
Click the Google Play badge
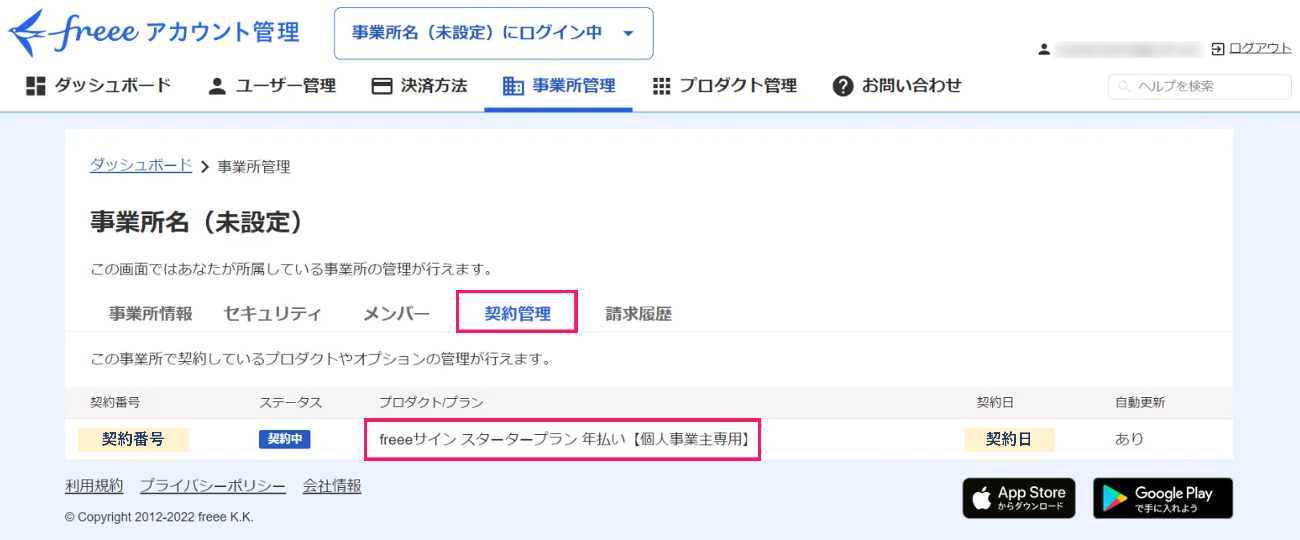(1163, 498)
